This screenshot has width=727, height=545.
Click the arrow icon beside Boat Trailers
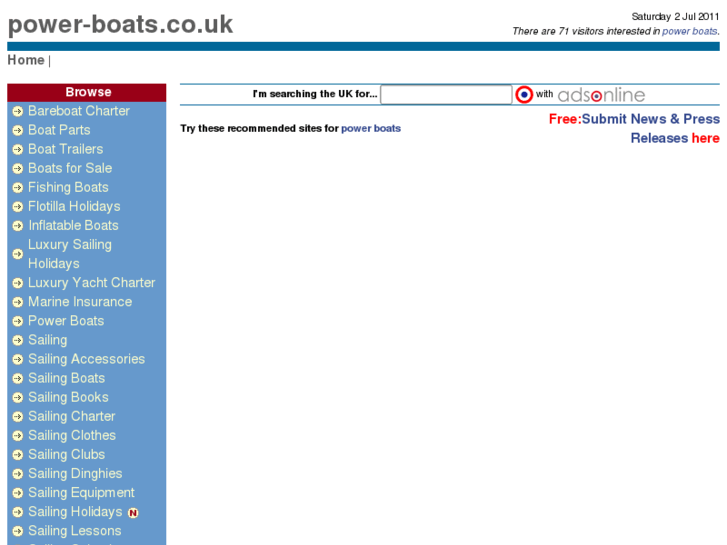pyautogui.click(x=18, y=149)
